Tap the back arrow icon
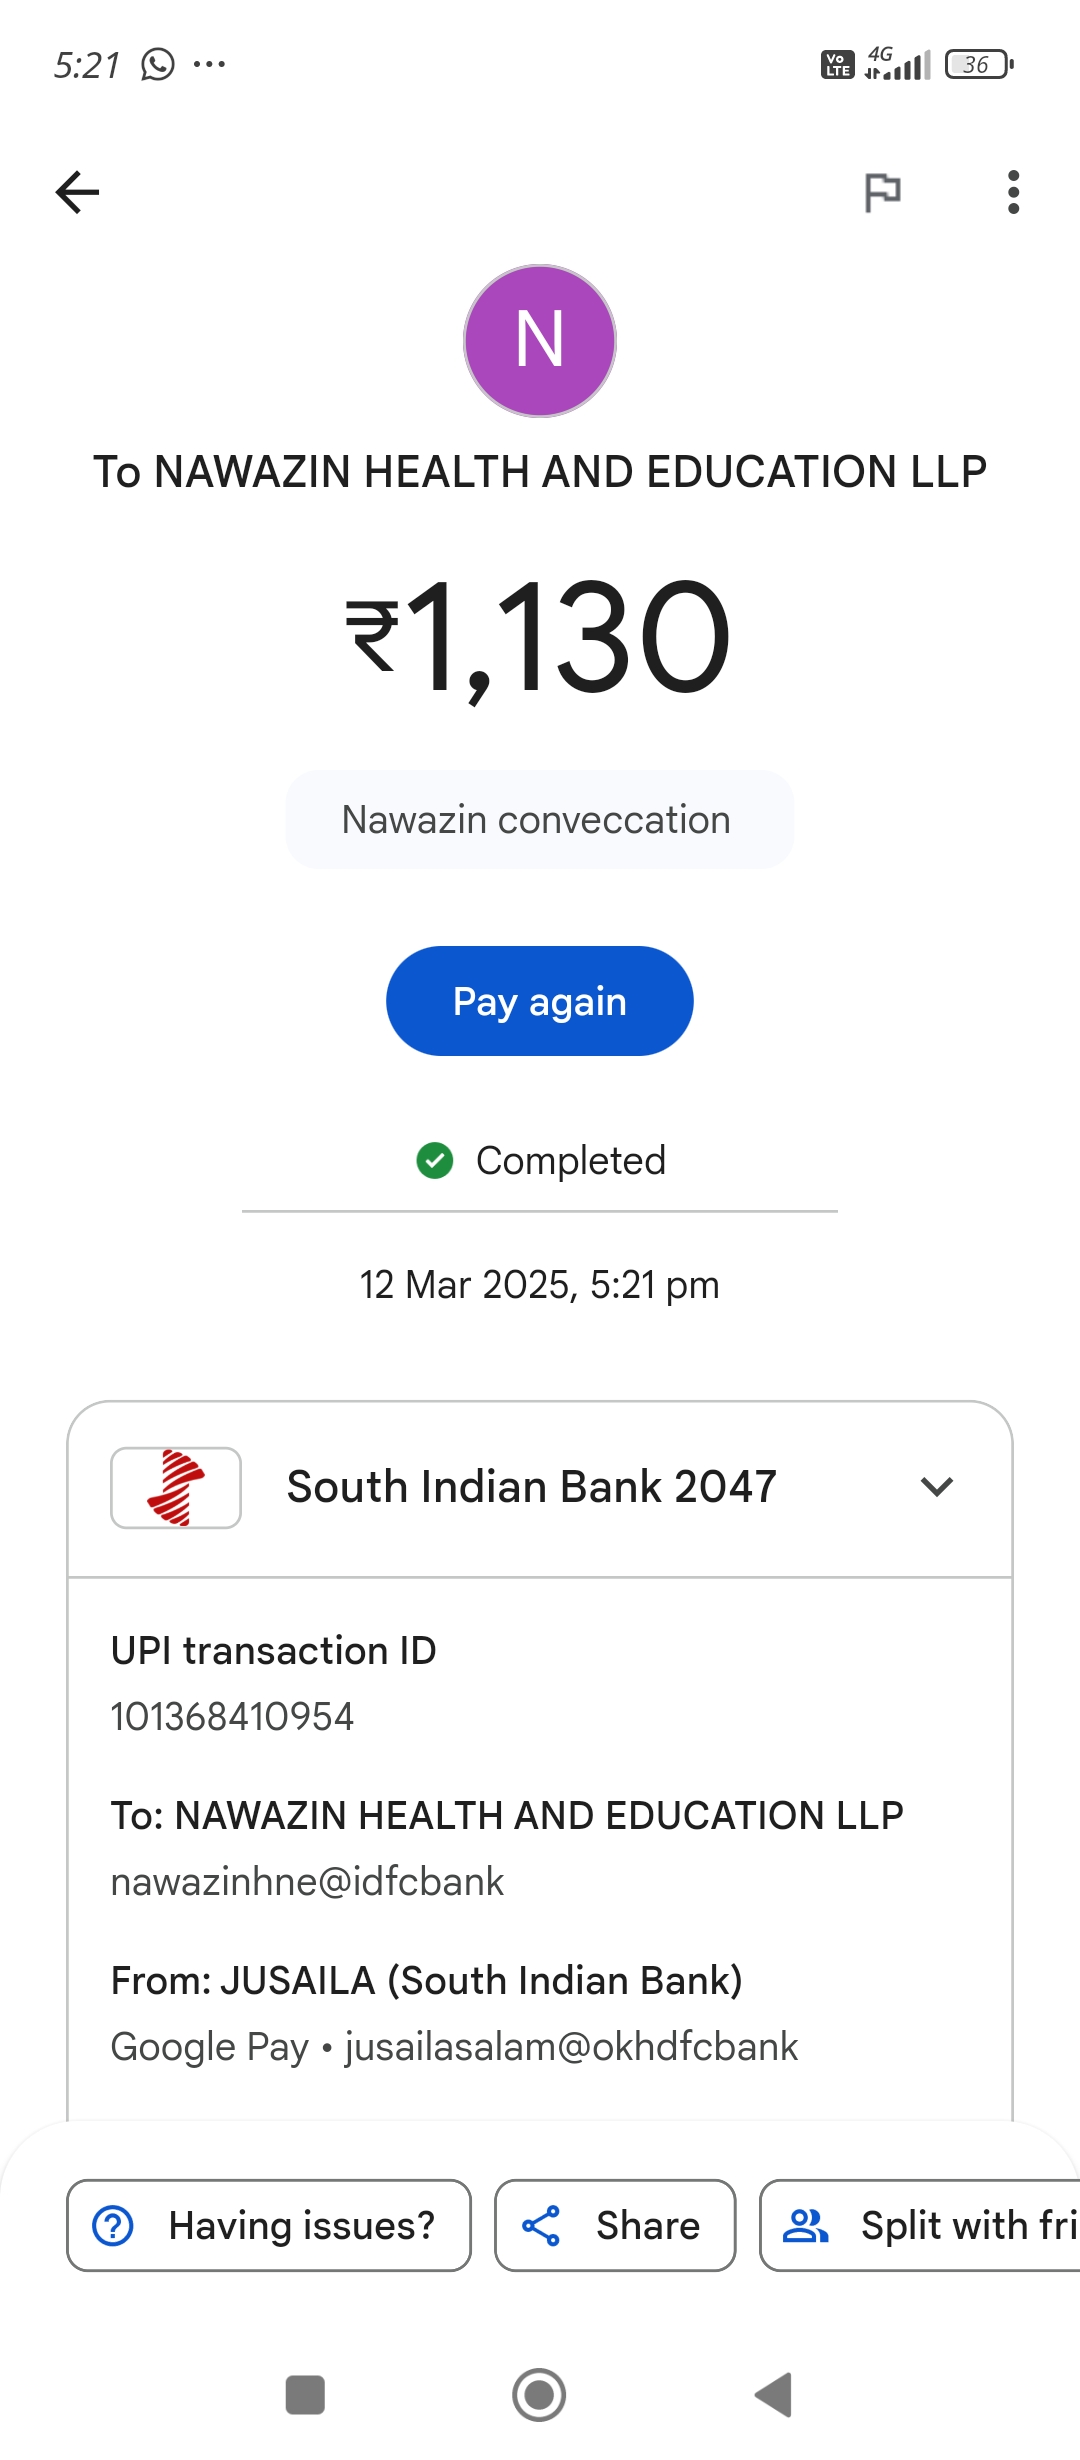This screenshot has width=1080, height=2460. click(x=77, y=192)
